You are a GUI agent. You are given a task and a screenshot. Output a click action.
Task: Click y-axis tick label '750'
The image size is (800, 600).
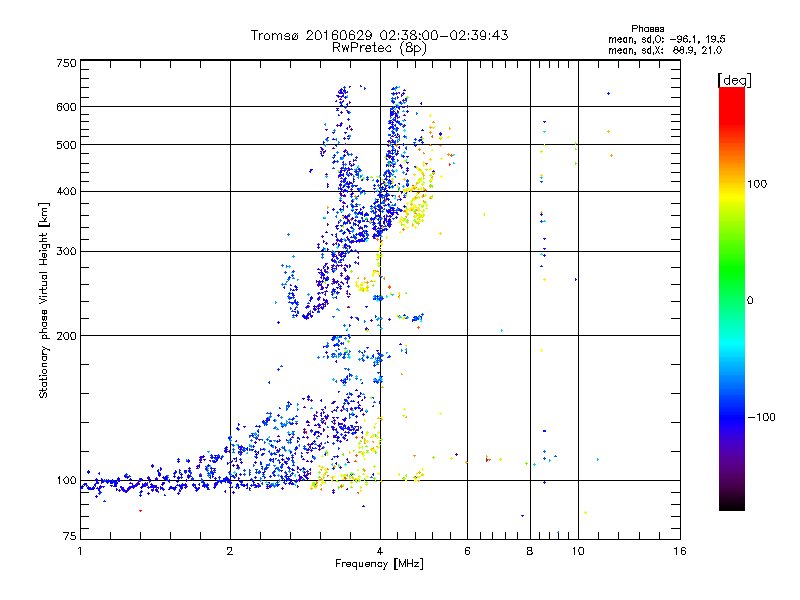pyautogui.click(x=66, y=63)
